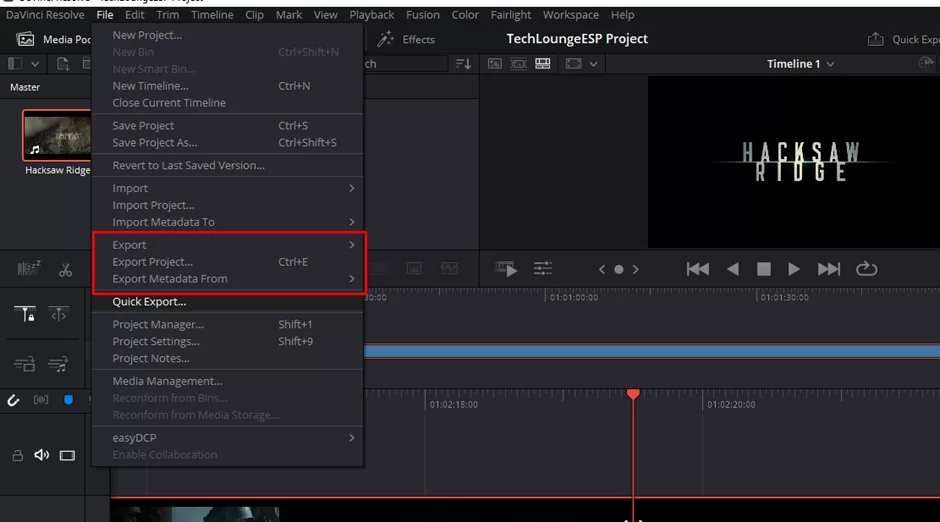Go to last frame
The height and width of the screenshot is (522, 940).
(829, 269)
